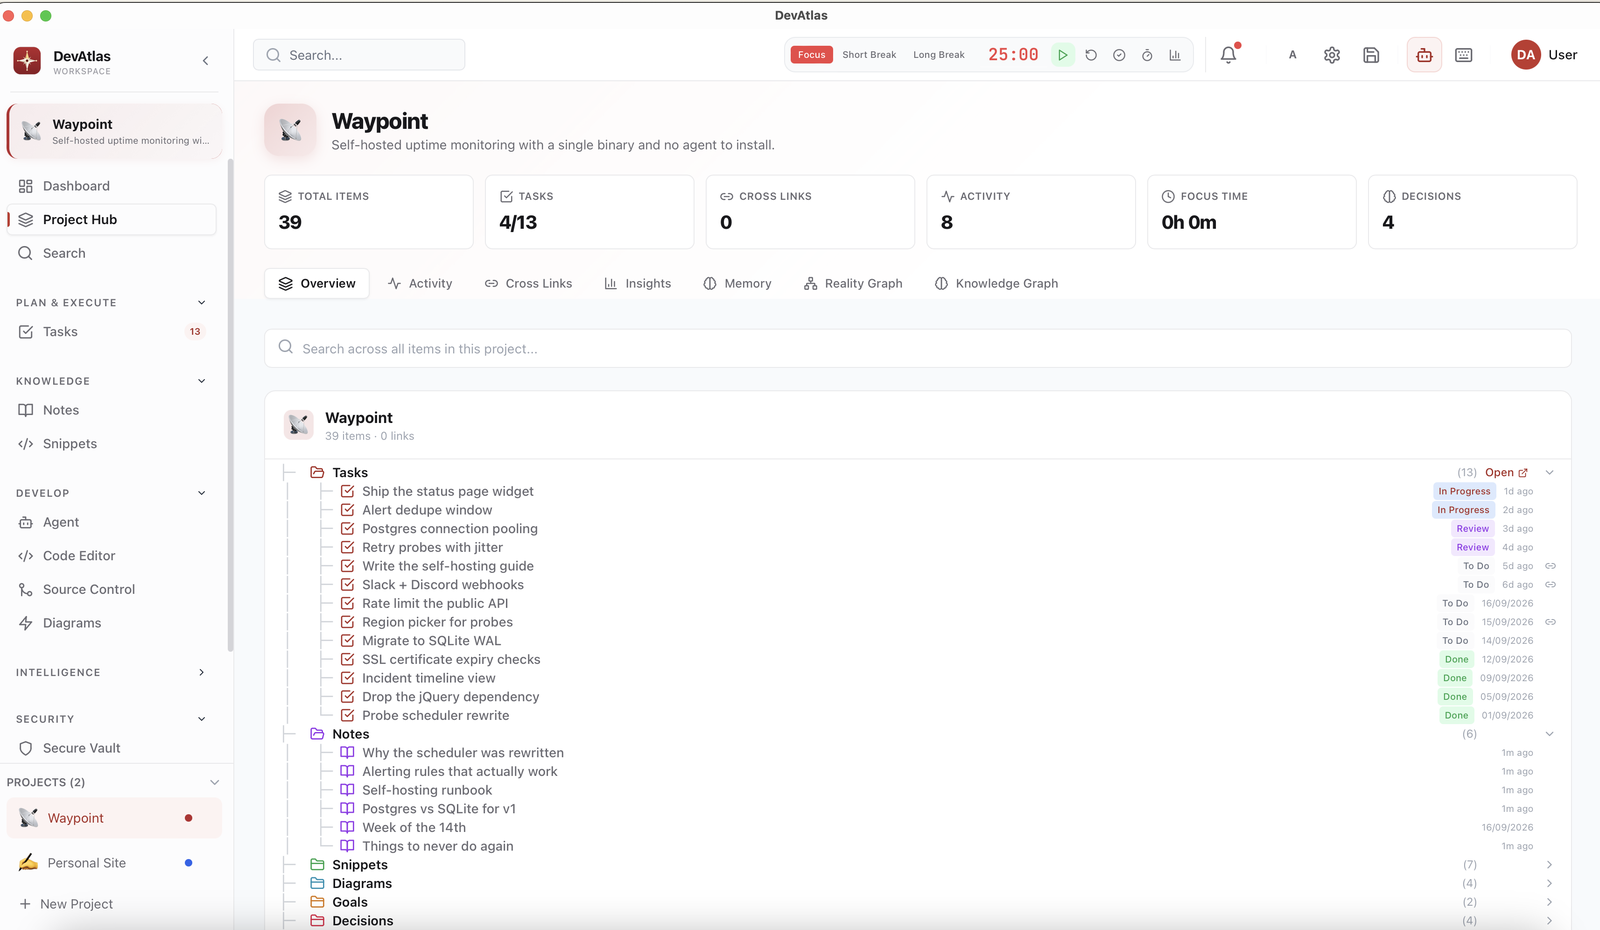
Task: Open the AI agent robot button
Action: tap(1424, 55)
